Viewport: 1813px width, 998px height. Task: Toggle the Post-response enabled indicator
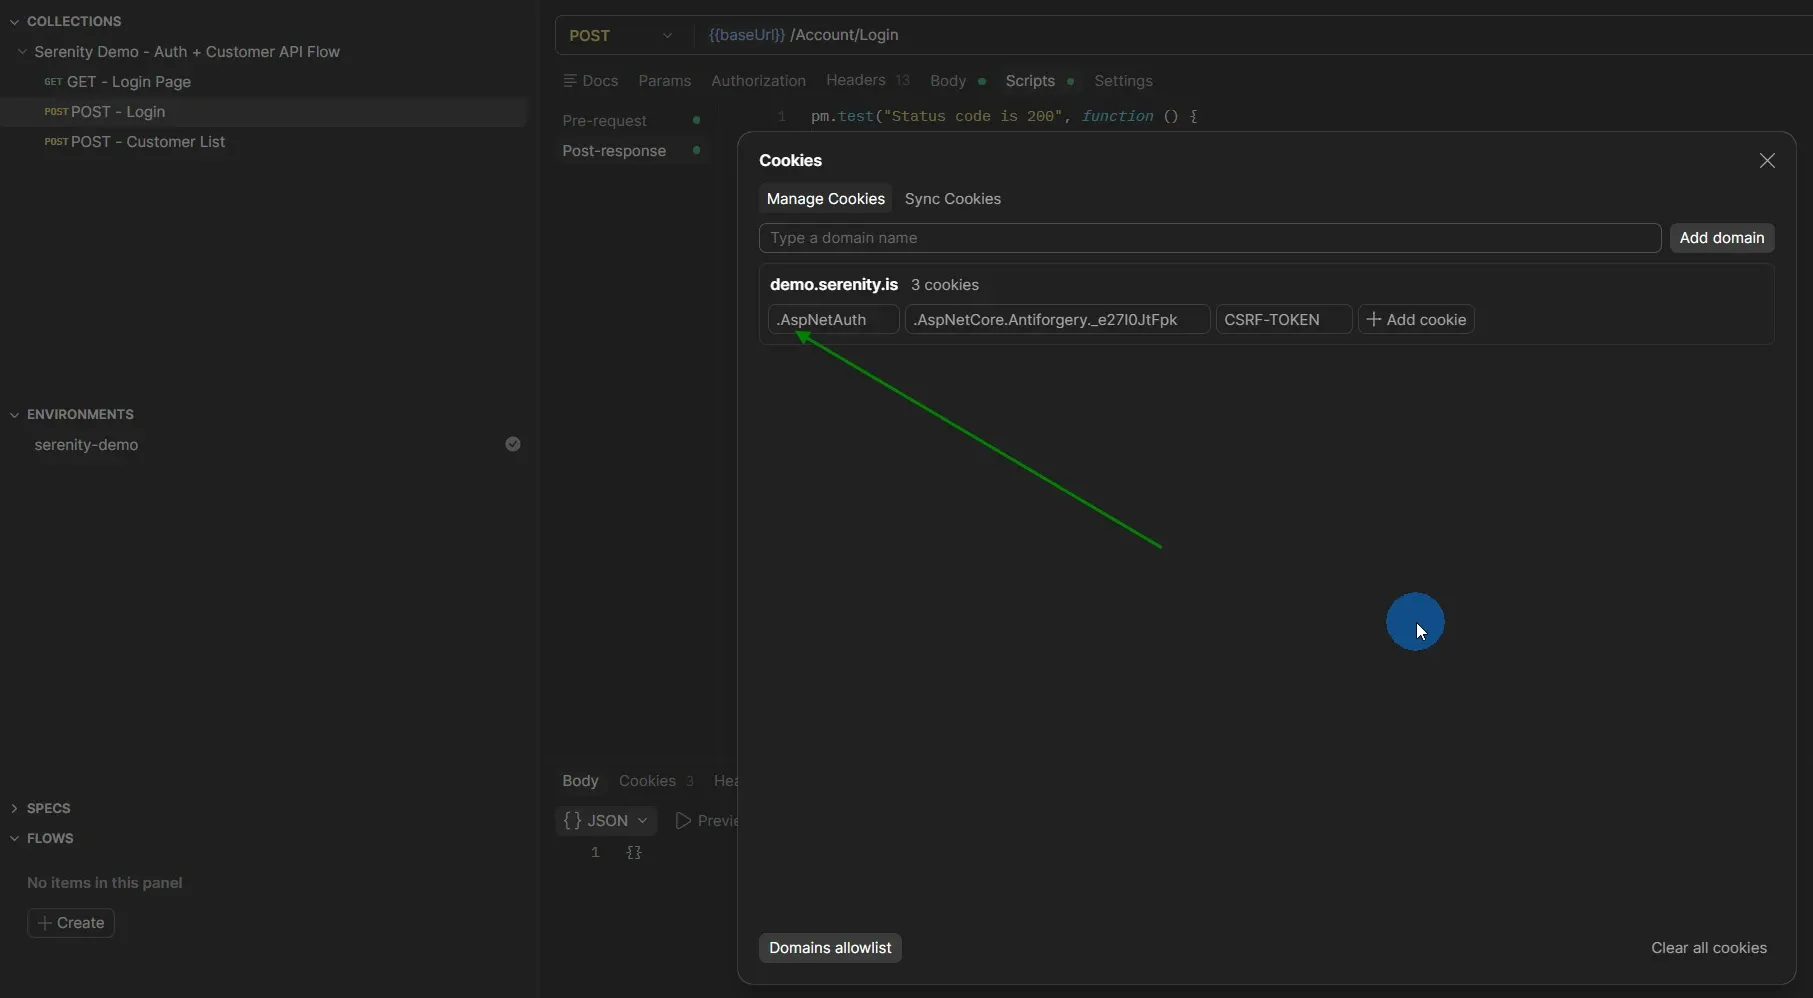[x=697, y=150]
